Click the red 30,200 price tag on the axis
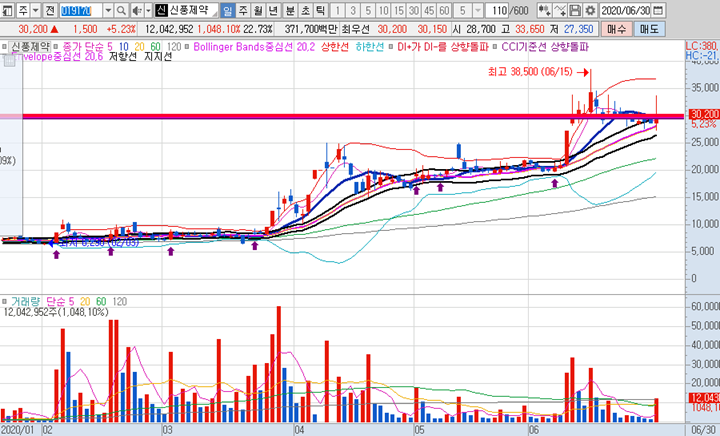This screenshot has width=720, height=436. [x=704, y=114]
